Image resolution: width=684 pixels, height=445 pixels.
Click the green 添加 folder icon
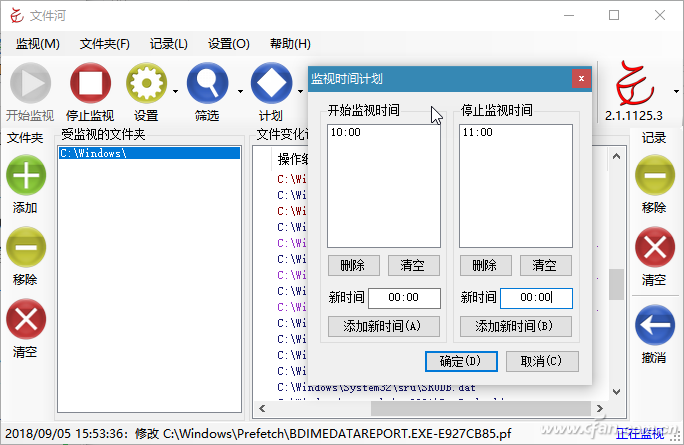tap(26, 175)
